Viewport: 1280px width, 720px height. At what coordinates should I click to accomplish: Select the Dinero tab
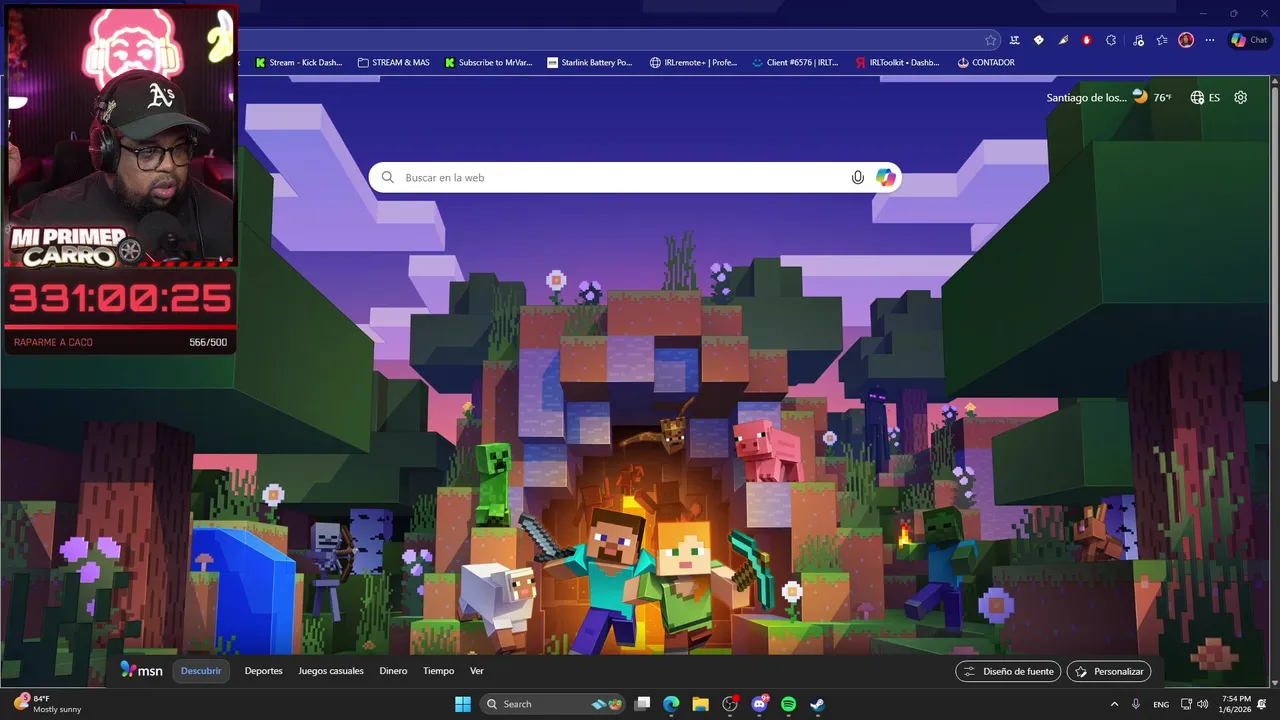[393, 671]
